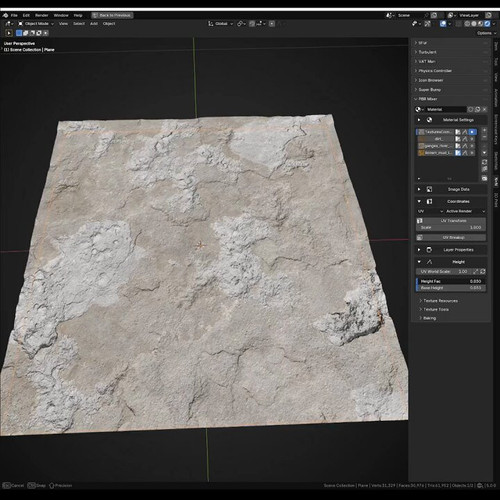Click the UV Transform Scale field

(451, 227)
